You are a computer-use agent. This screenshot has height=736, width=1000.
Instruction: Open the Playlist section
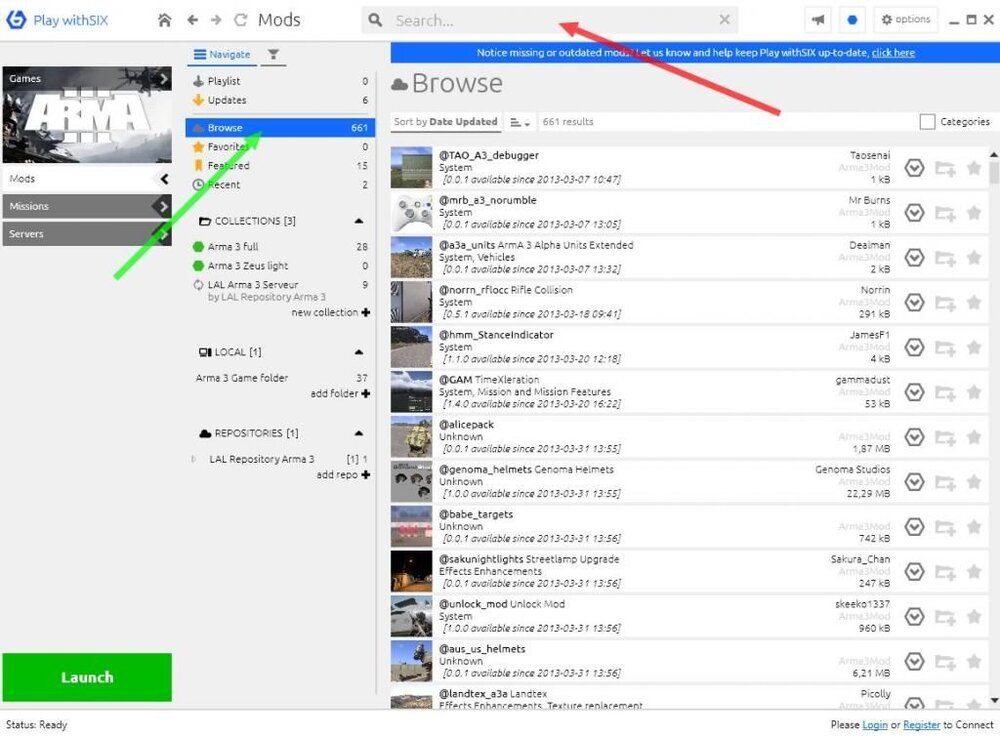click(280, 81)
